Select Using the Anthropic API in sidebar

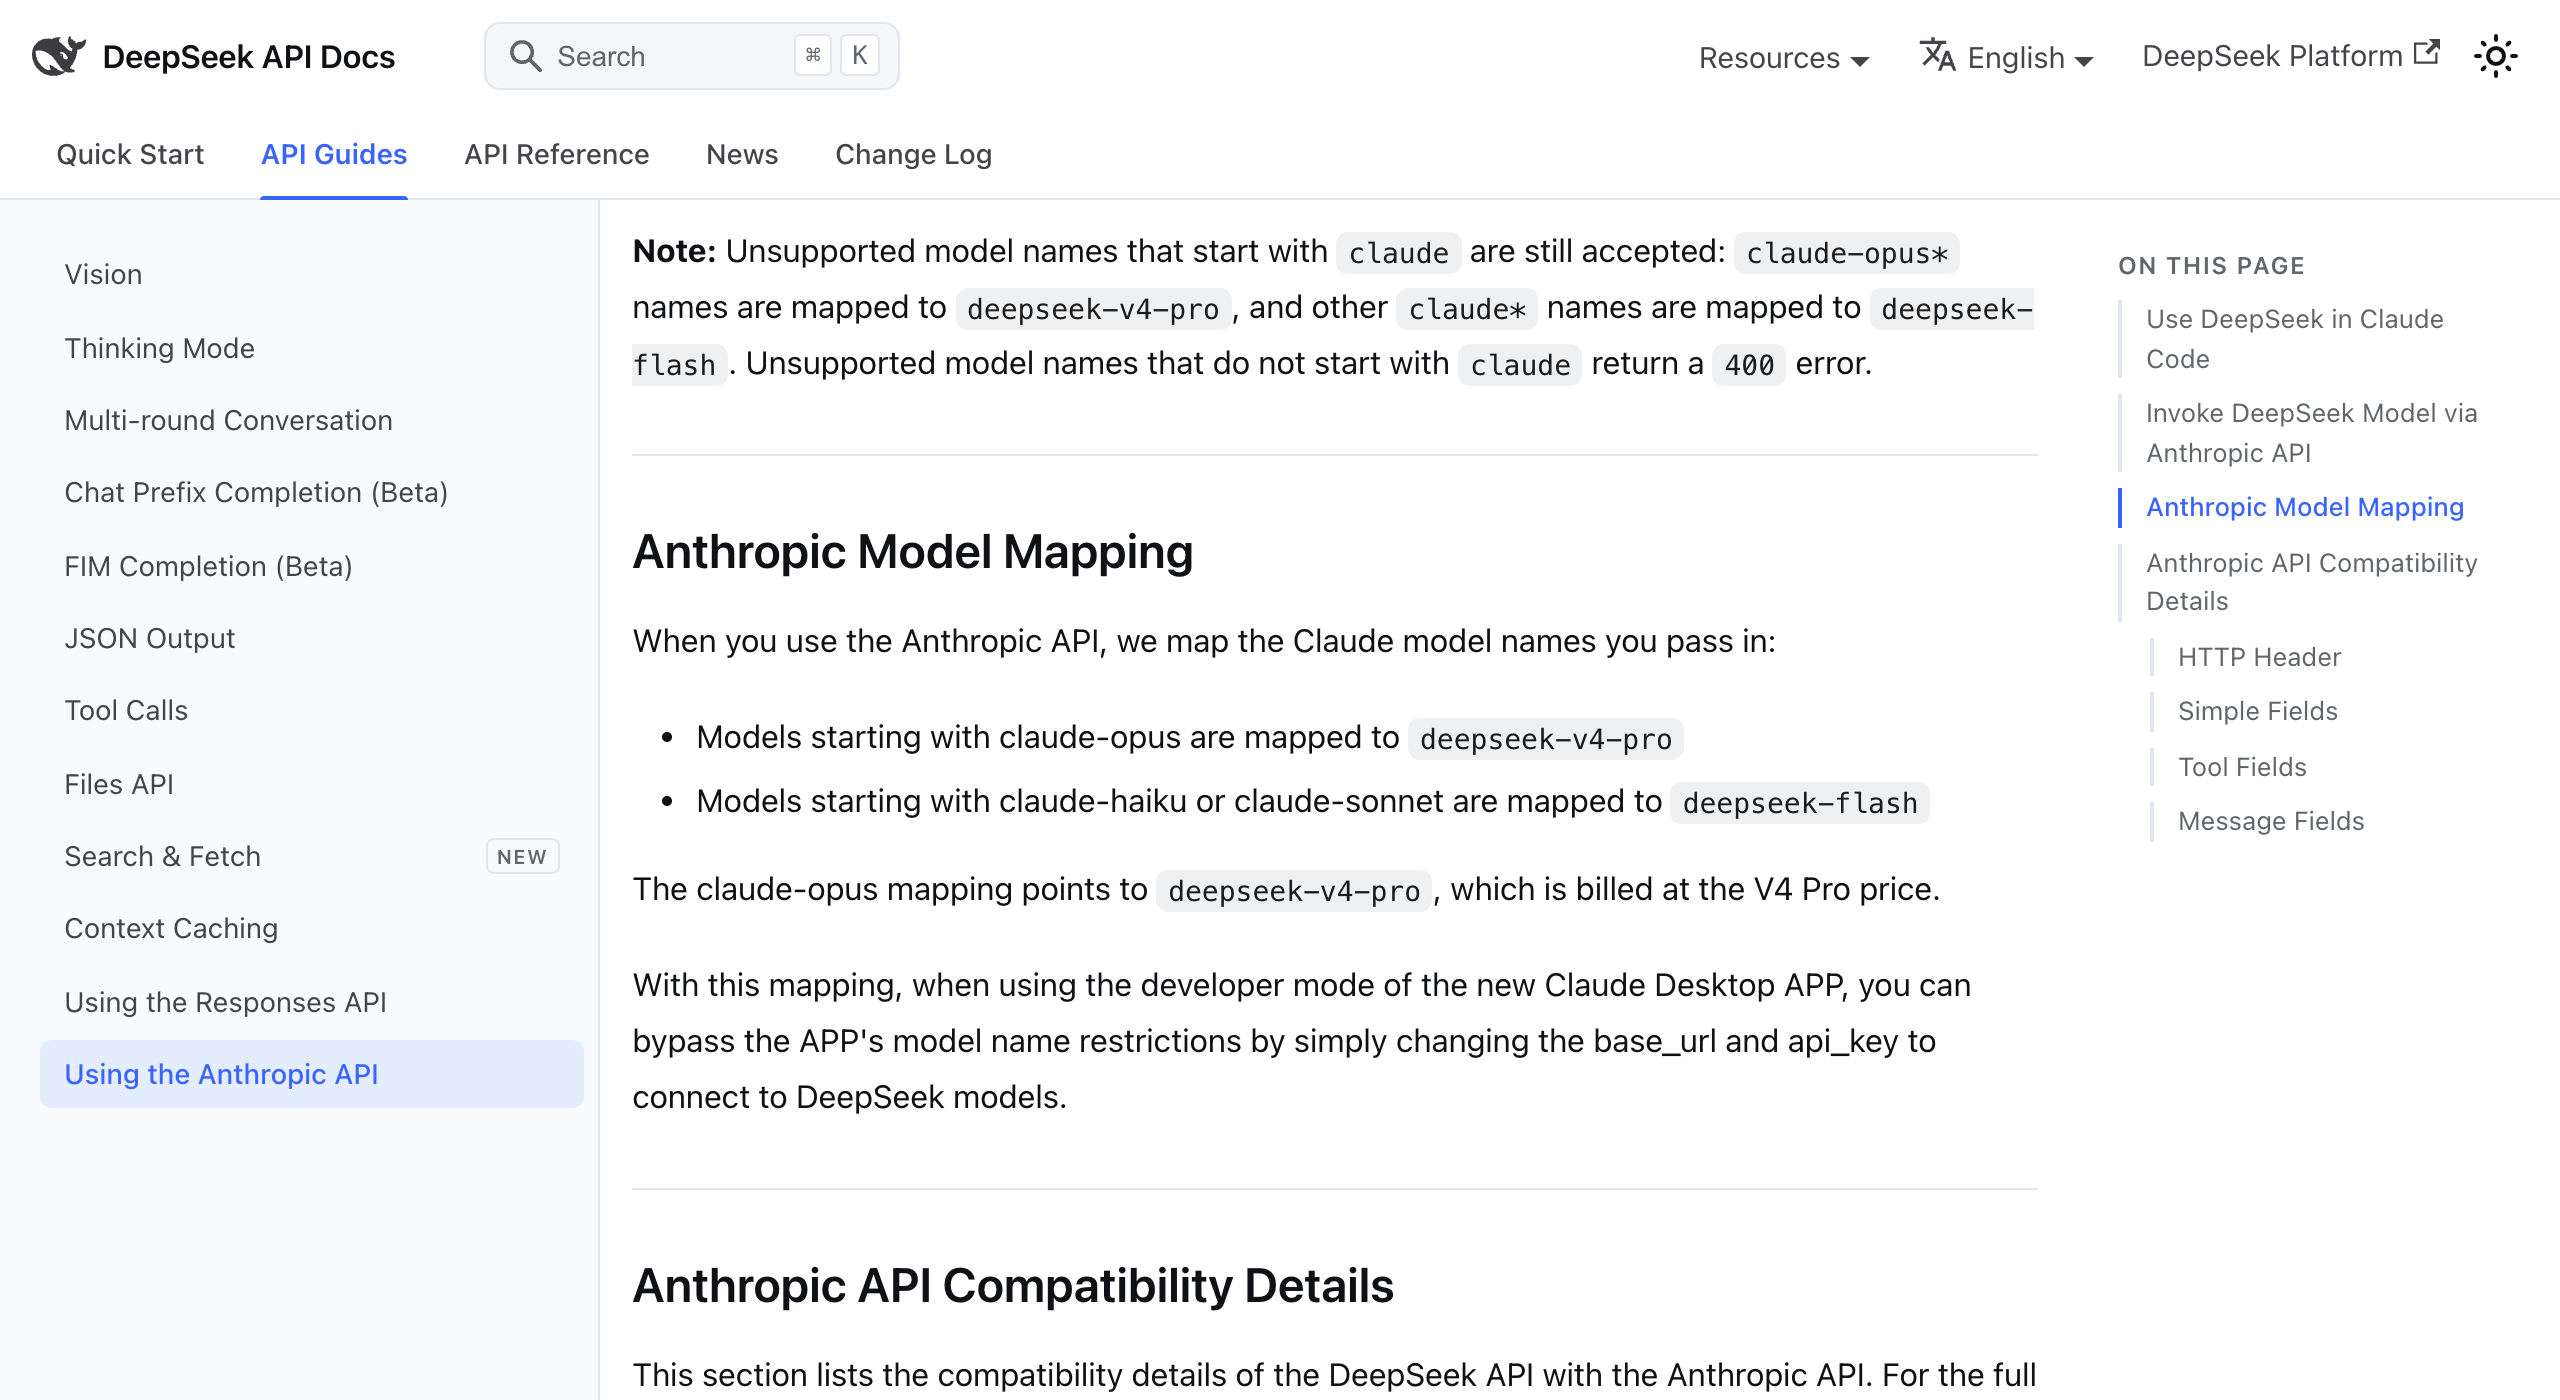coord(312,1074)
